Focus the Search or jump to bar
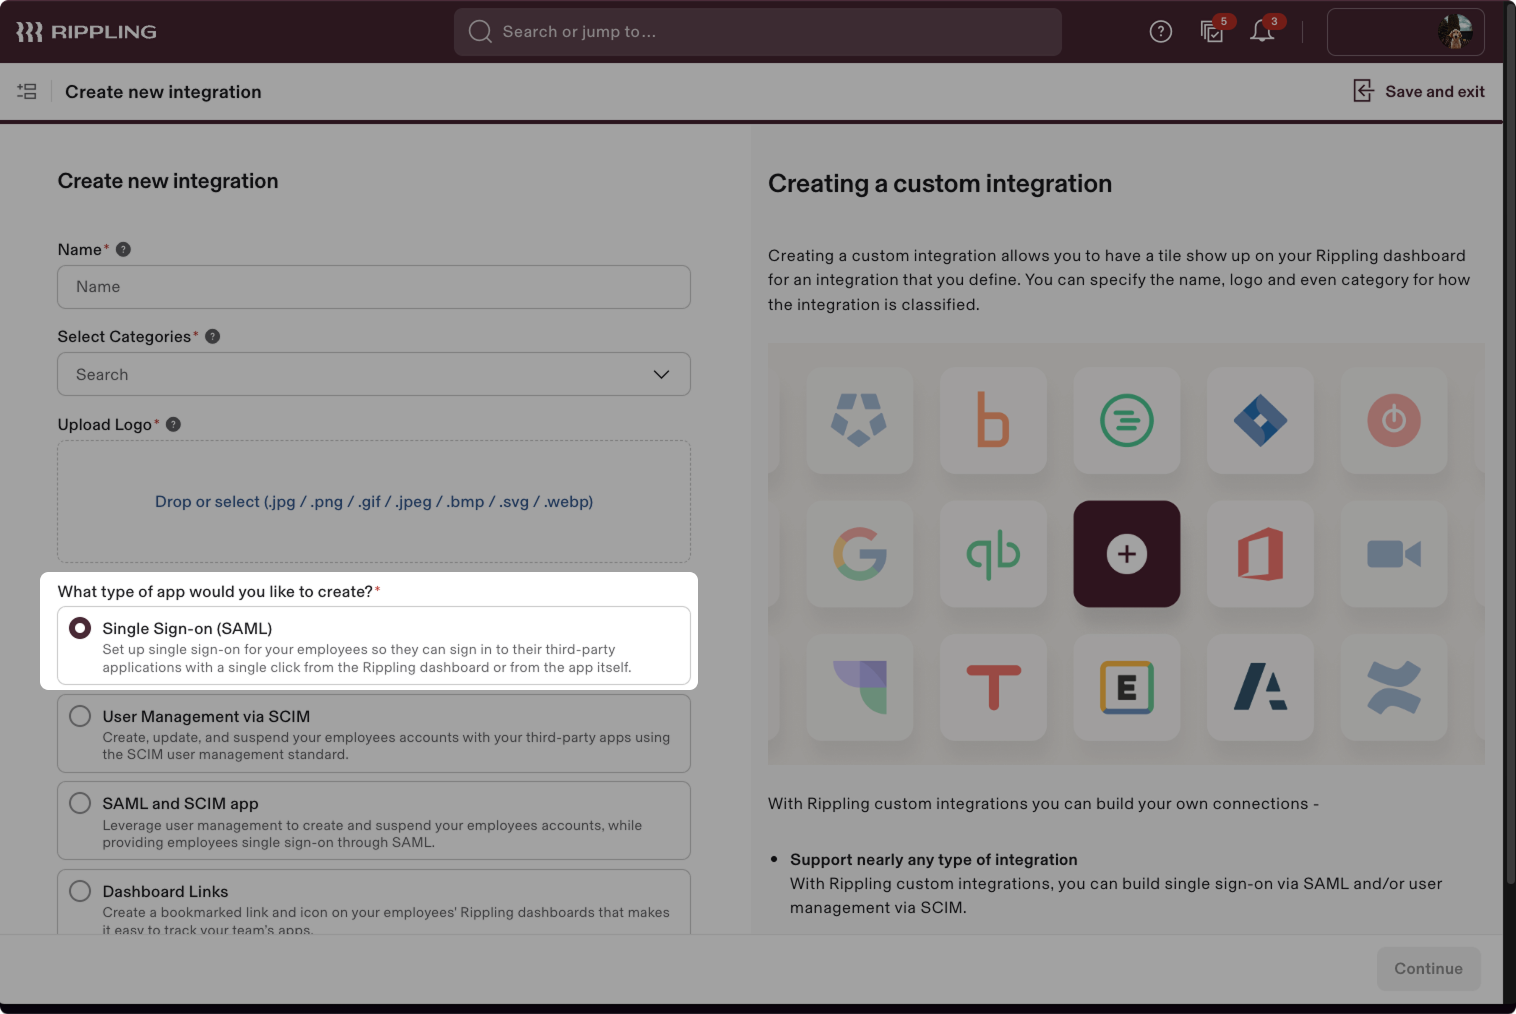The image size is (1516, 1014). (x=757, y=32)
